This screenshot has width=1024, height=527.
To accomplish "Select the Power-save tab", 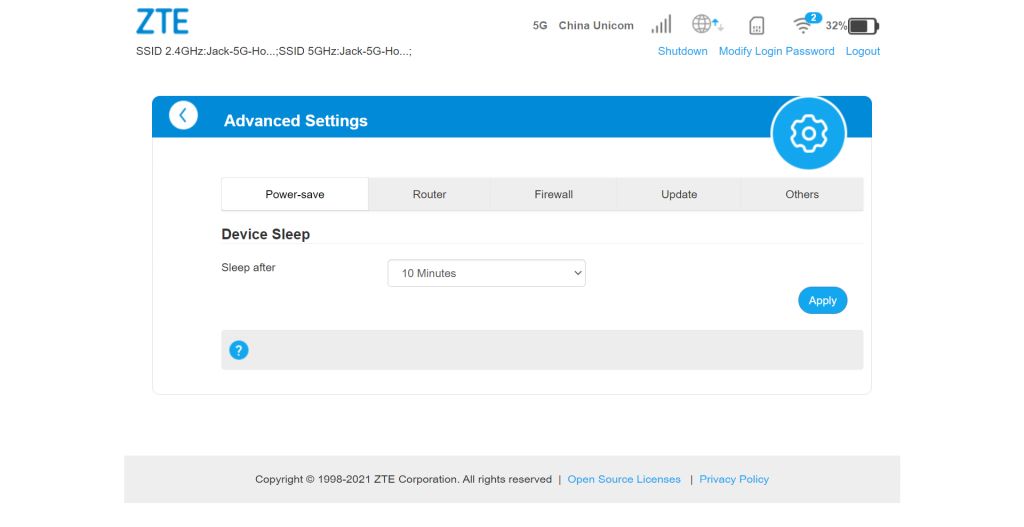I will tap(295, 194).
